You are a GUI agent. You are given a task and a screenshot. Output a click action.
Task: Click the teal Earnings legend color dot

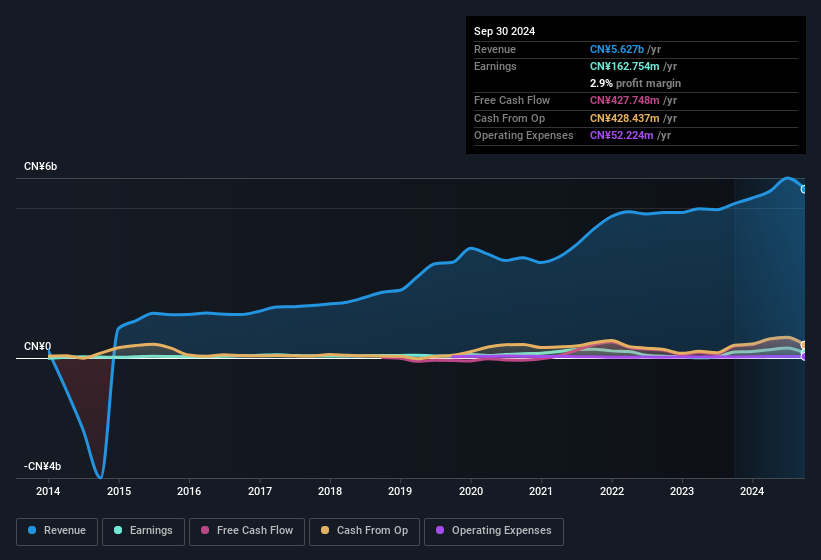(x=119, y=531)
